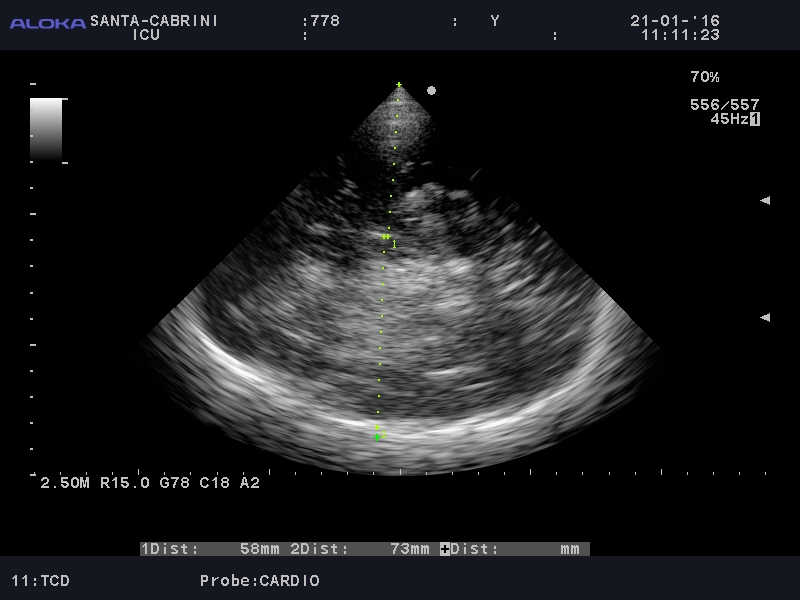The width and height of the screenshot is (800, 600).
Task: Click the lower focus arrow on right edge
Action: [x=765, y=317]
